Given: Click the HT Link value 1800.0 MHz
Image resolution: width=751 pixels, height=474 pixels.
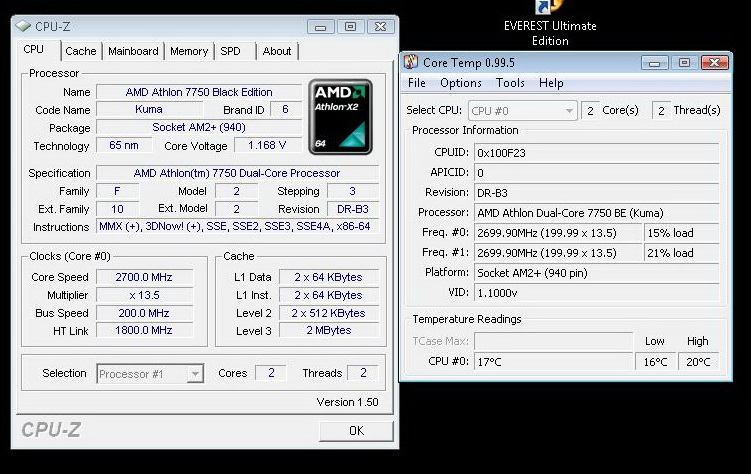Looking at the screenshot, I should (144, 330).
